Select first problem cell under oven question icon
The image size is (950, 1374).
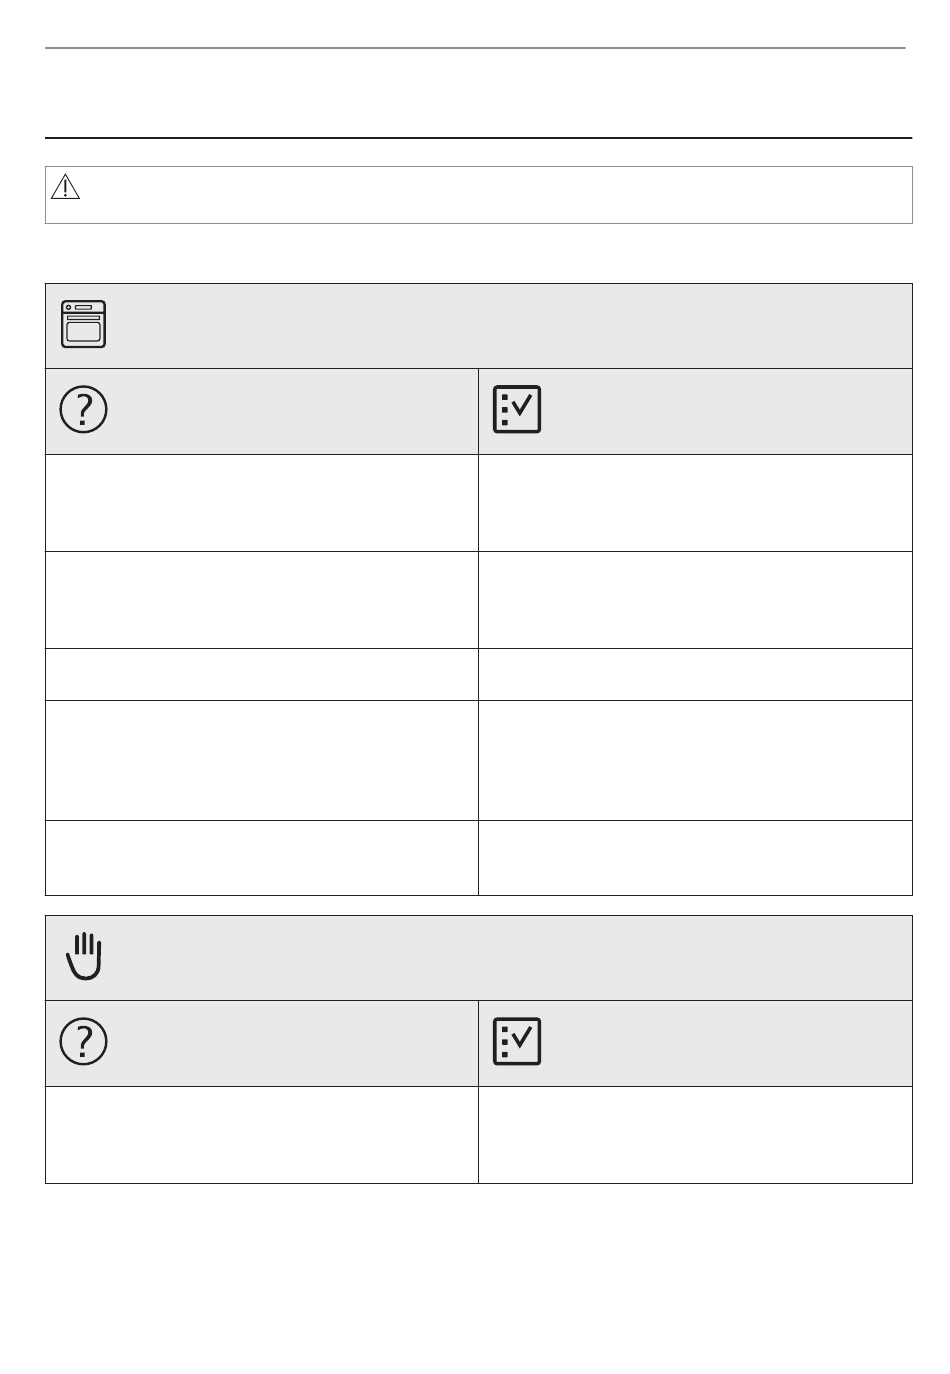(262, 503)
